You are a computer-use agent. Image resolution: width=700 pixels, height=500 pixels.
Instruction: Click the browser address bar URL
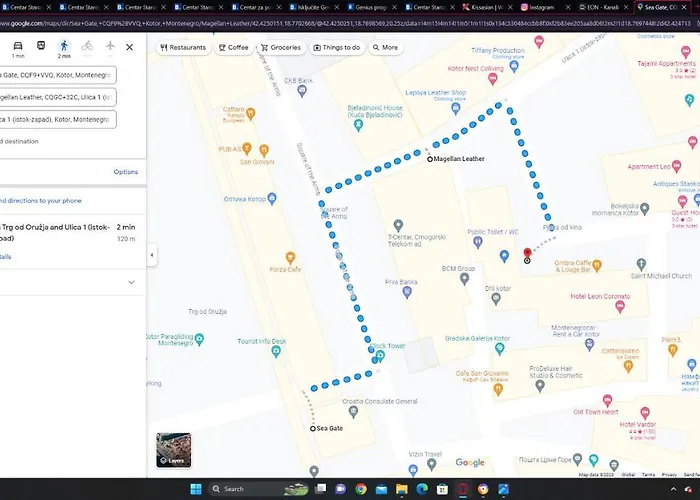pos(345,23)
